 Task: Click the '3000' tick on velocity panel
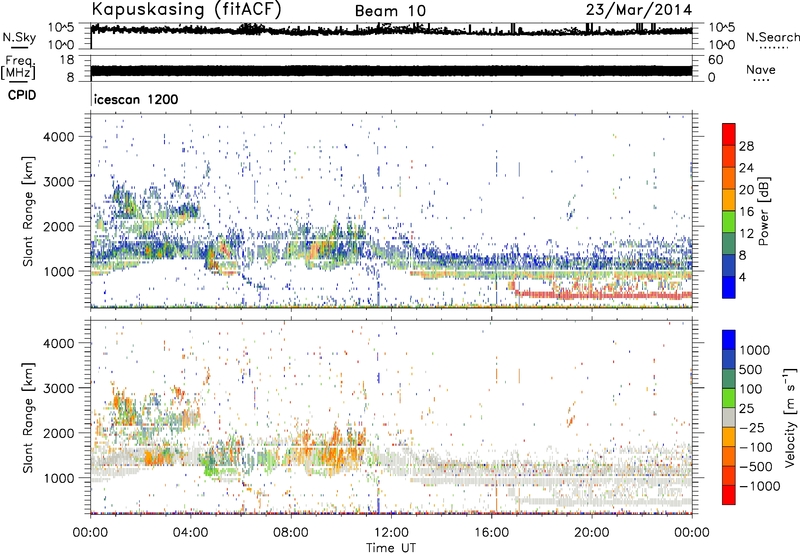[x=58, y=388]
